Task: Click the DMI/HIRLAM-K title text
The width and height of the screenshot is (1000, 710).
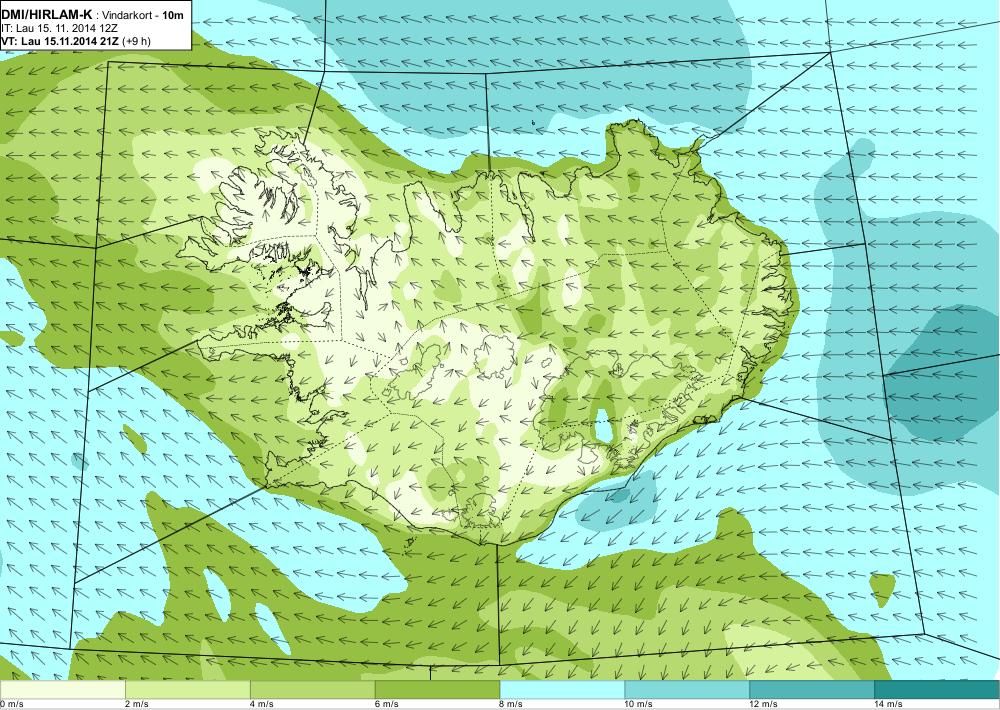Action: pyautogui.click(x=47, y=15)
